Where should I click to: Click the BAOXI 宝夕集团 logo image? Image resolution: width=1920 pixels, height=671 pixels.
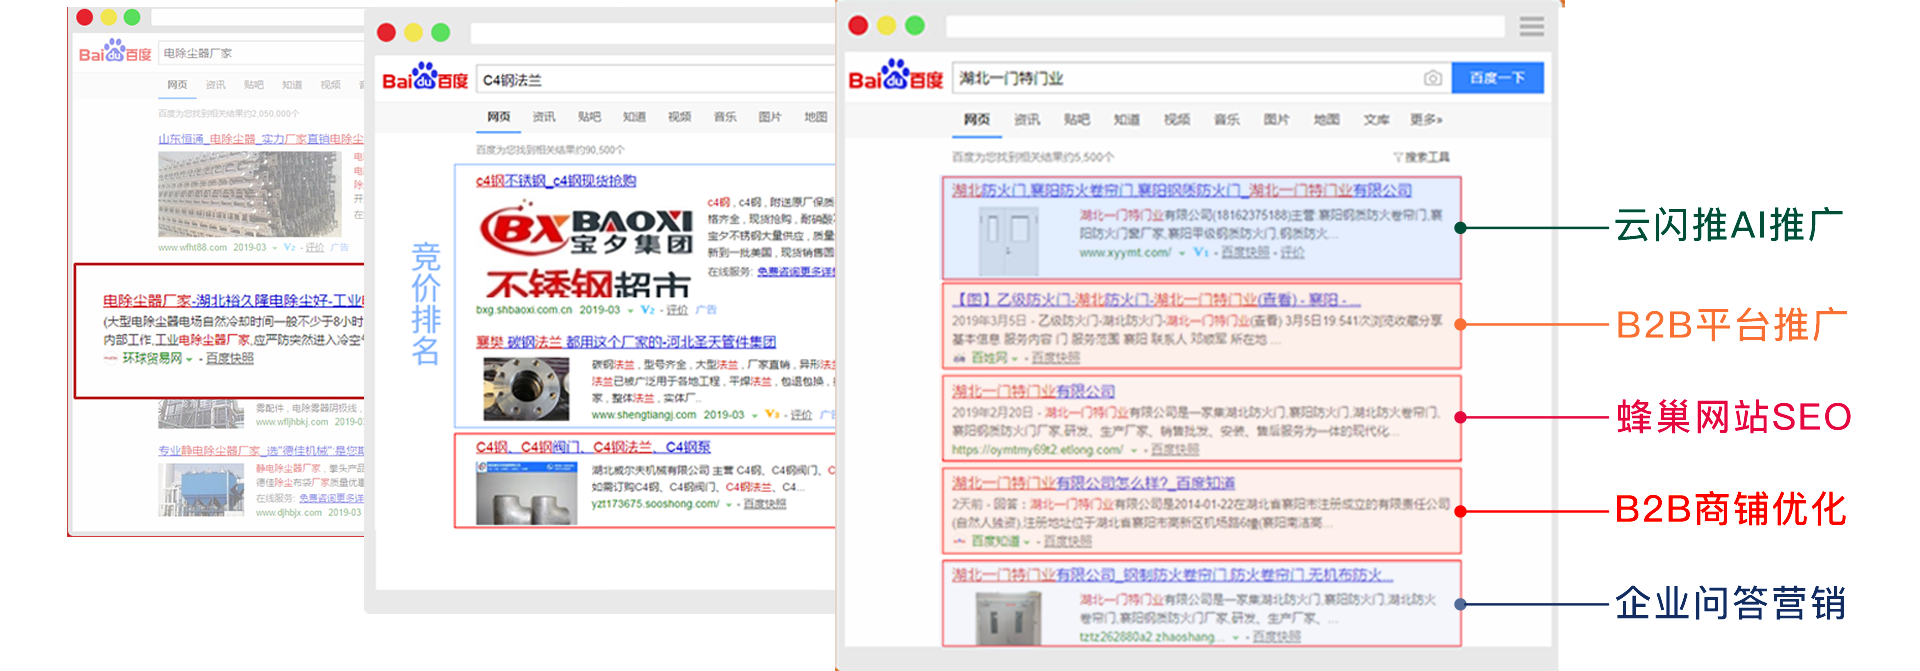click(586, 230)
